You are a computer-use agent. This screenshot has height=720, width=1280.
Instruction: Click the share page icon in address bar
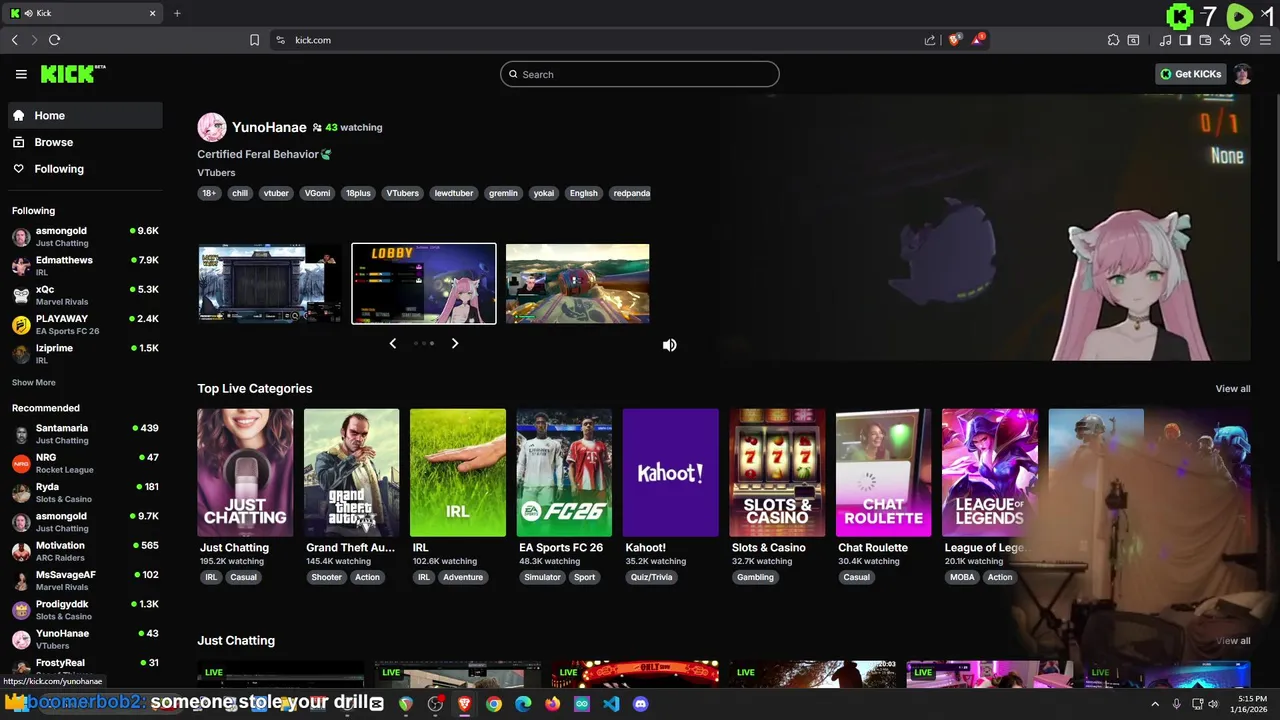tap(930, 40)
